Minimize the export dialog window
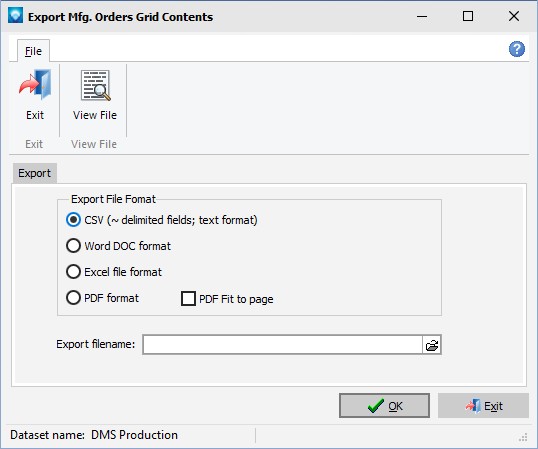Screen dimensions: 538x449 (x=422, y=16)
